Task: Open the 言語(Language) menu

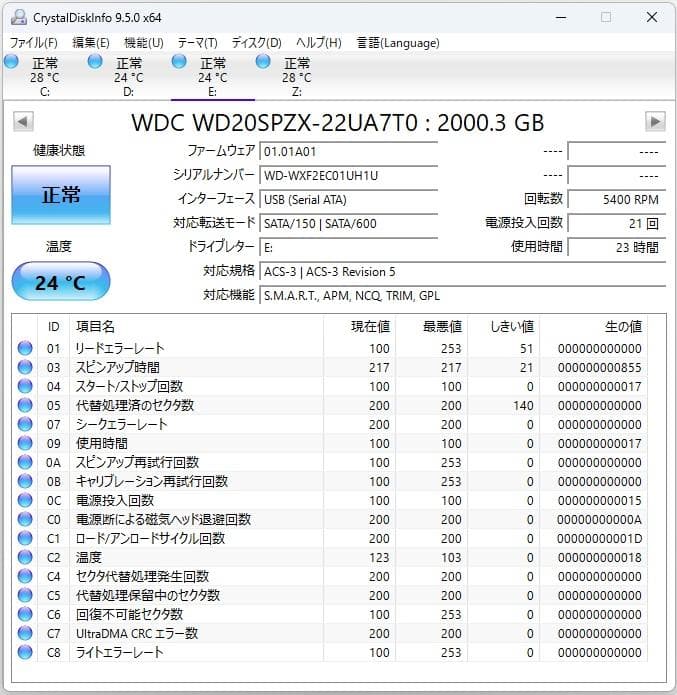Action: click(398, 43)
